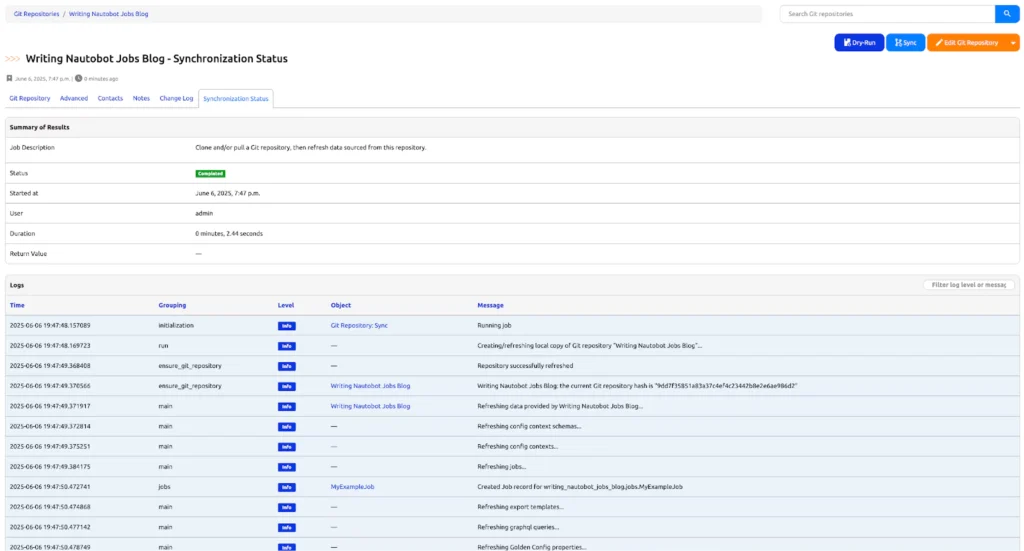The width and height of the screenshot is (1024, 551).
Task: Select the 'run' grouping cell
Action: [163, 345]
